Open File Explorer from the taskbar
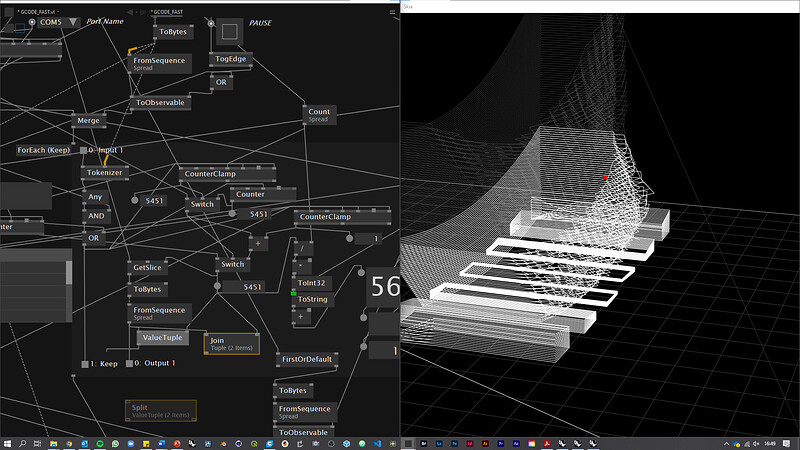This screenshot has width=800, height=450. (x=53, y=444)
